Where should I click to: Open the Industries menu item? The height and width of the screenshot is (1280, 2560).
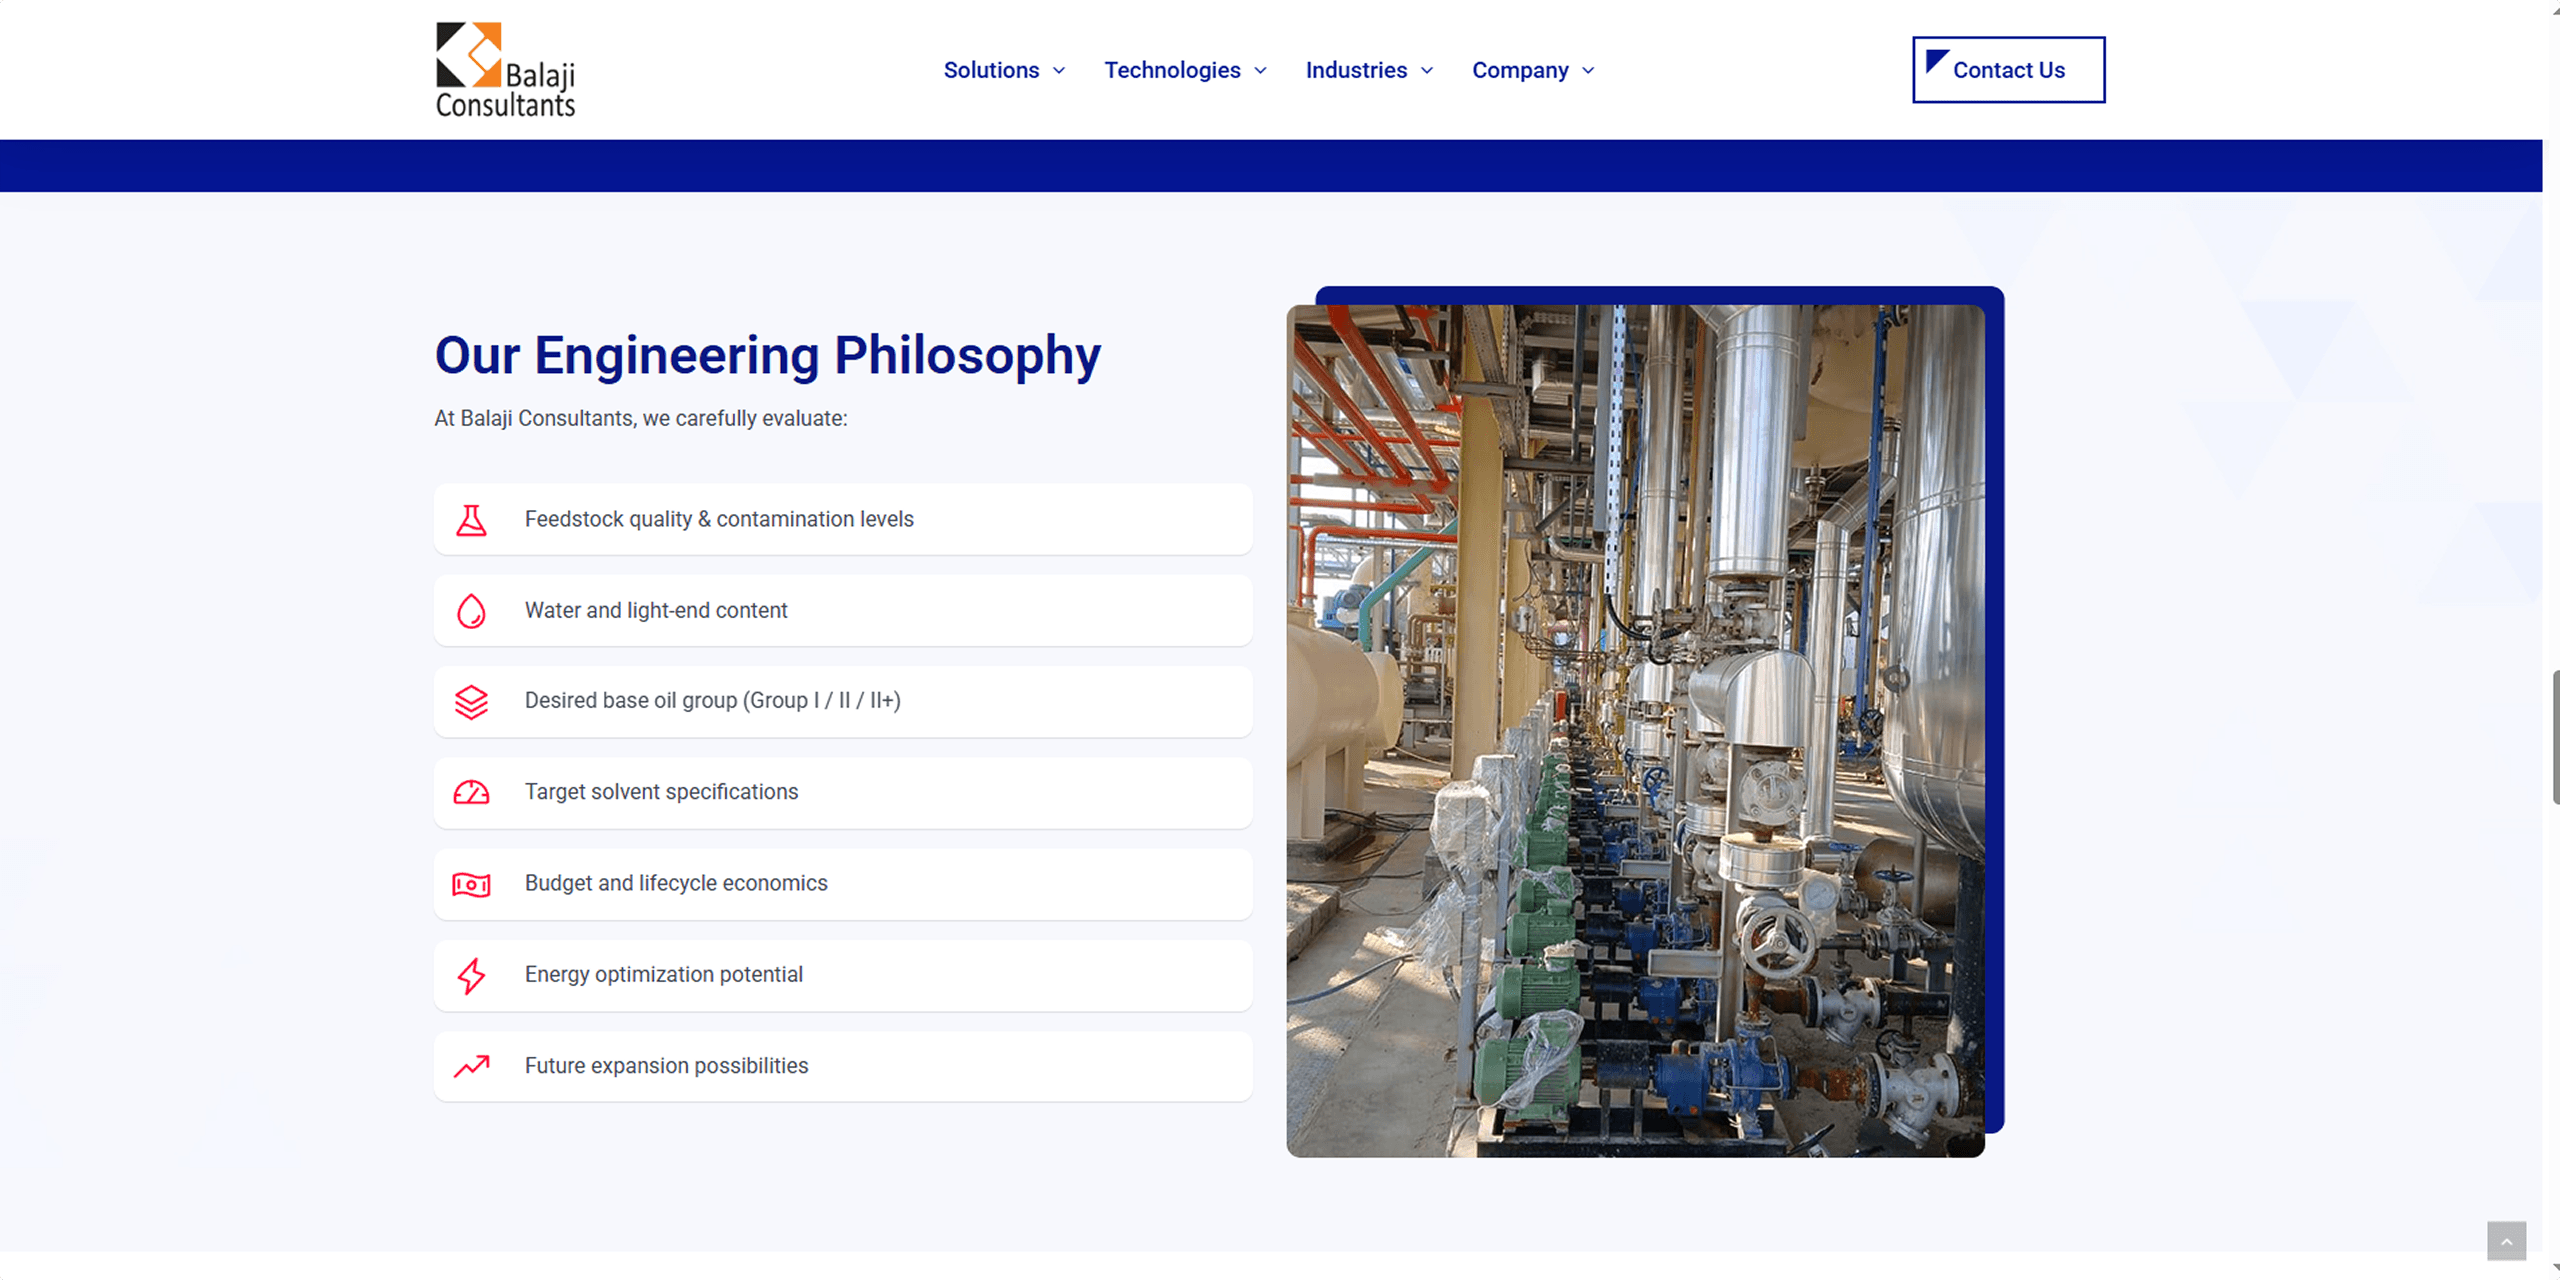(x=1356, y=70)
